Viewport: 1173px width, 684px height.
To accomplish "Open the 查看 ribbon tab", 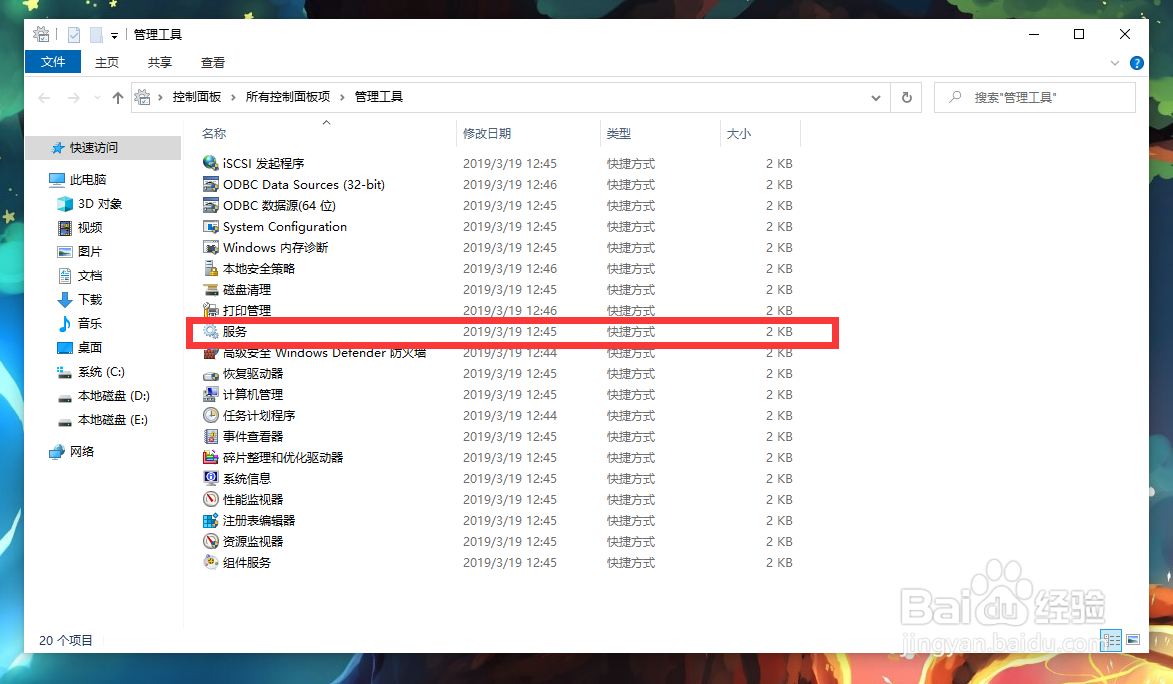I will (212, 62).
